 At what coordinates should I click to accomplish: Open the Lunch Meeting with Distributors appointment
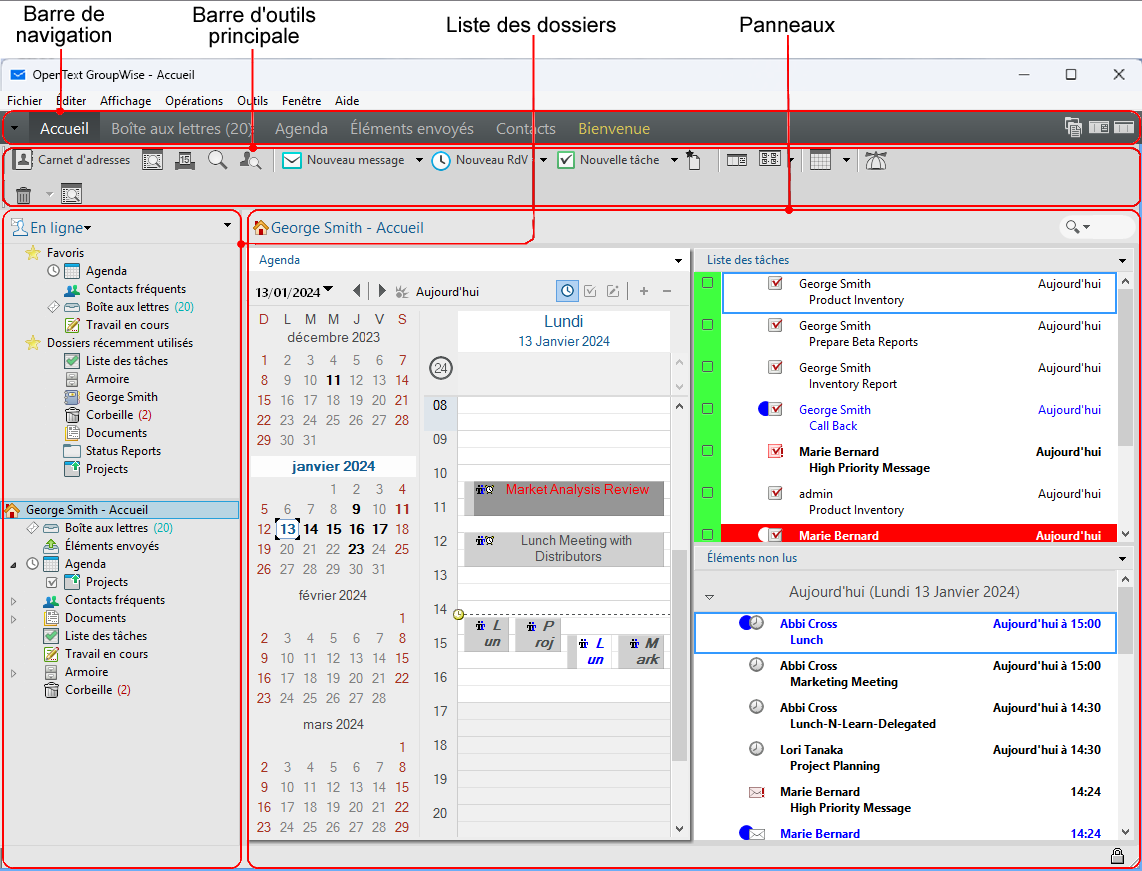pos(564,548)
